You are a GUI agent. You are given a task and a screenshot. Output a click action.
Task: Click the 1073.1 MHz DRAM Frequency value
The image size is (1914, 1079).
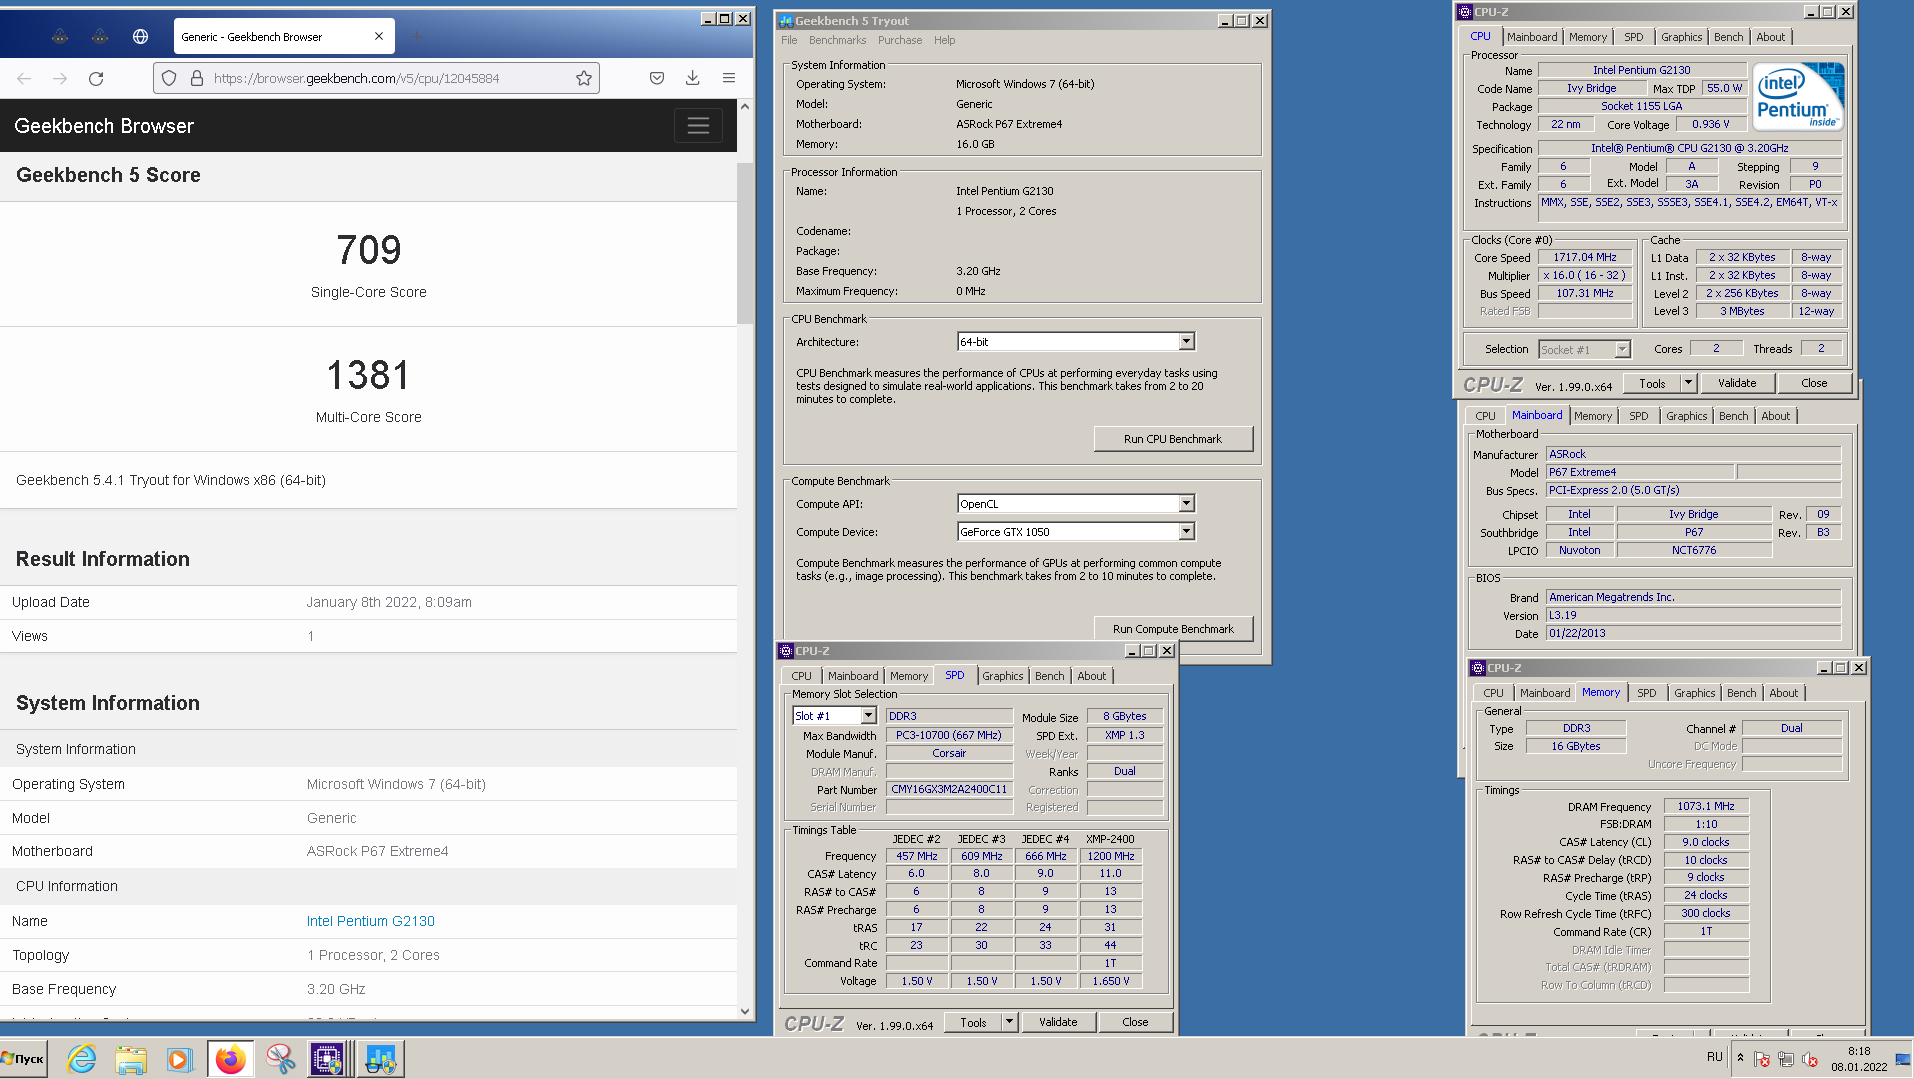point(1706,806)
